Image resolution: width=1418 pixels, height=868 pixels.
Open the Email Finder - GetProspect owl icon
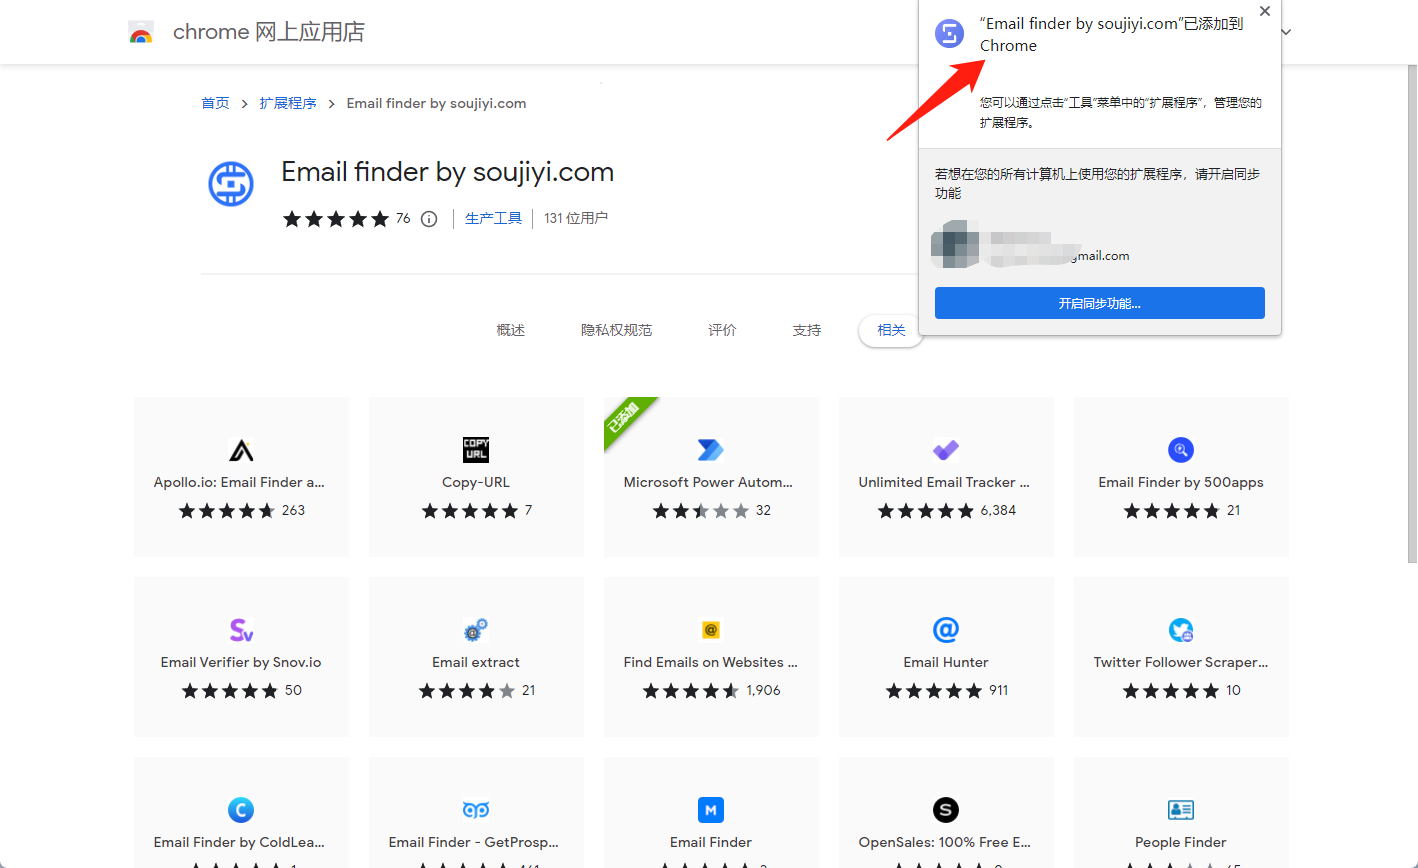click(x=476, y=810)
